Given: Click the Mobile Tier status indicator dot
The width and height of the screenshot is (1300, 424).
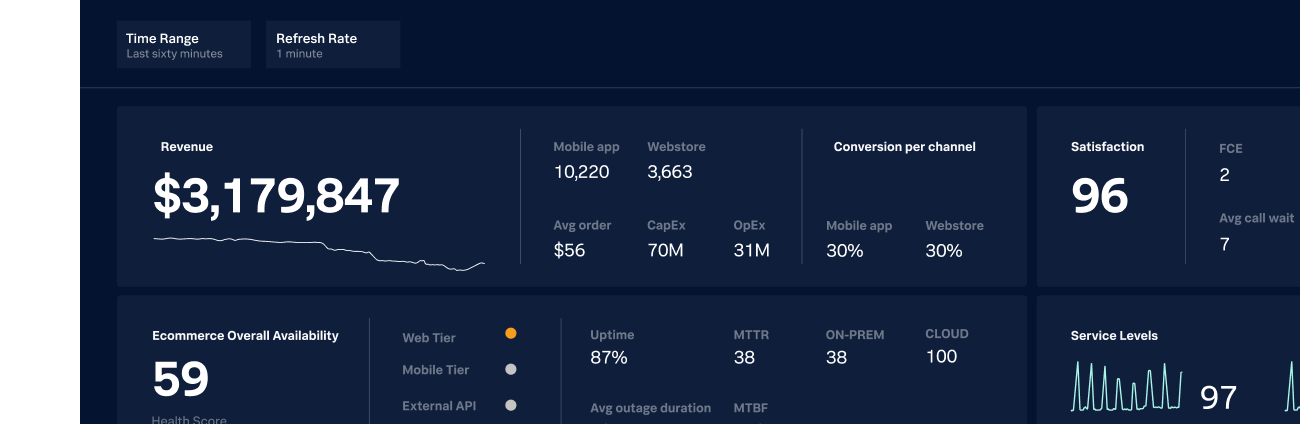Looking at the screenshot, I should pos(511,369).
